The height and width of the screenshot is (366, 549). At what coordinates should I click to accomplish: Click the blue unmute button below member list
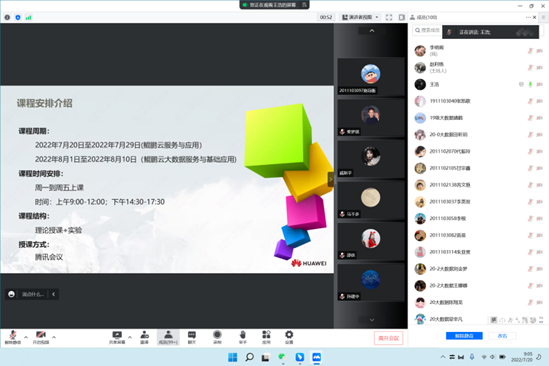click(x=464, y=336)
